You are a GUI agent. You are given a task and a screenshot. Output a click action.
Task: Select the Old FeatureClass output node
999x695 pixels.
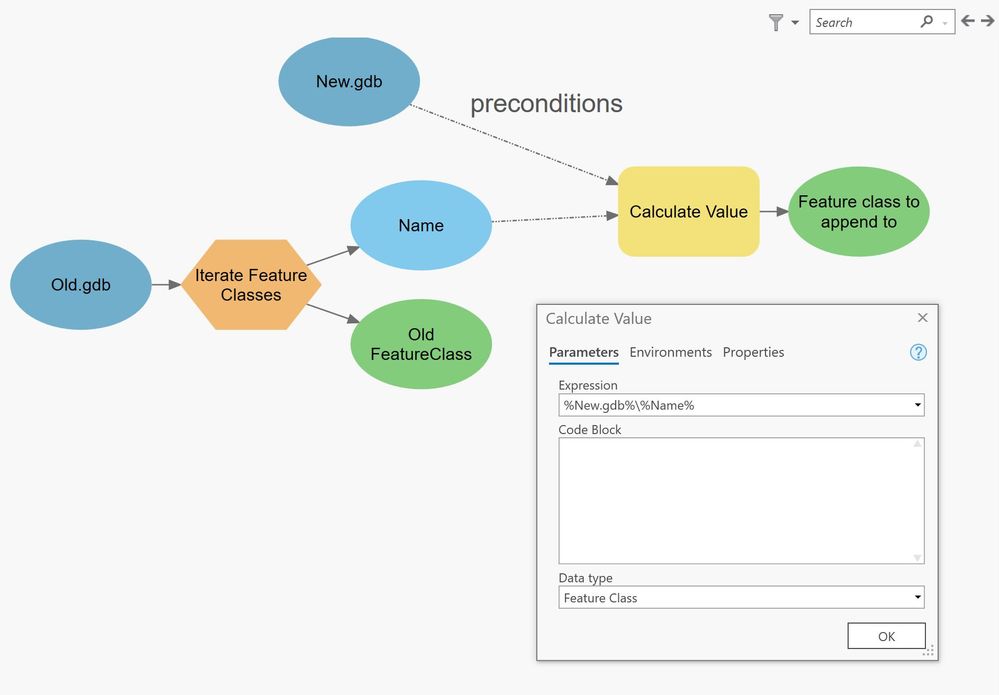click(x=421, y=344)
